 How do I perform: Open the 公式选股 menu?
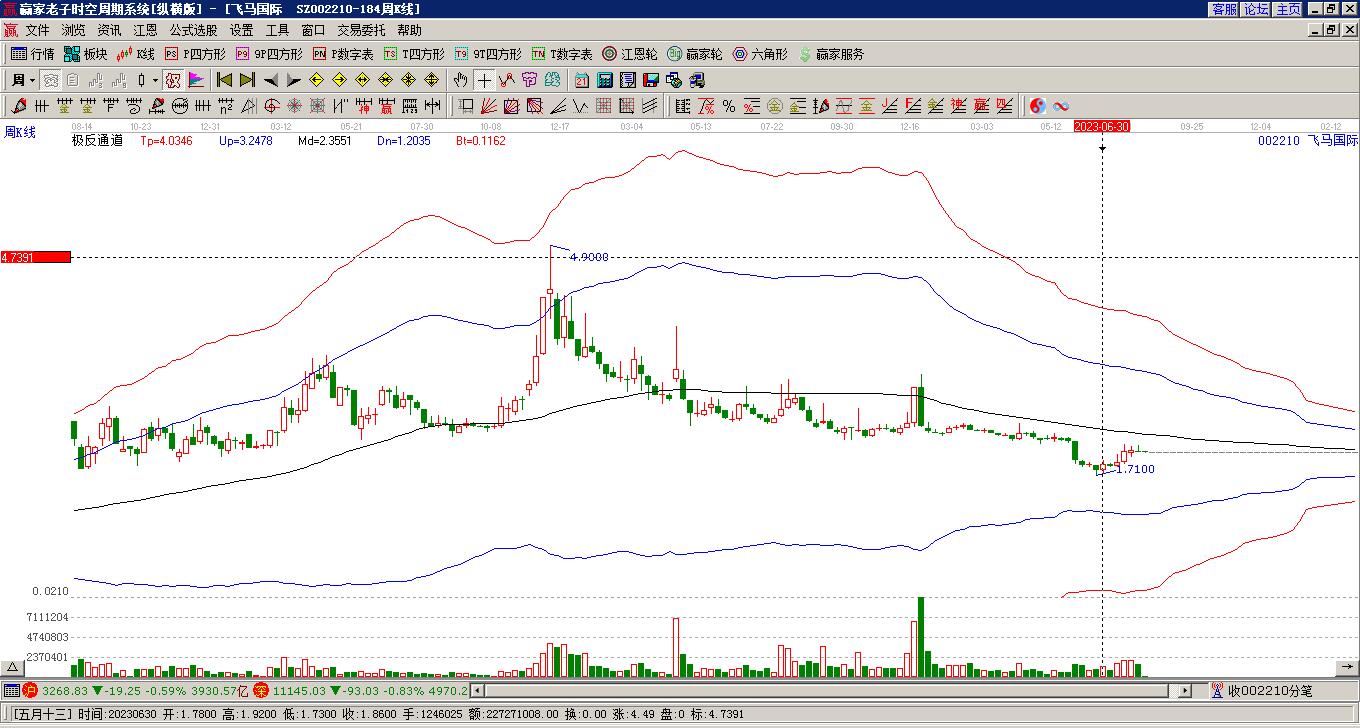pyautogui.click(x=193, y=31)
